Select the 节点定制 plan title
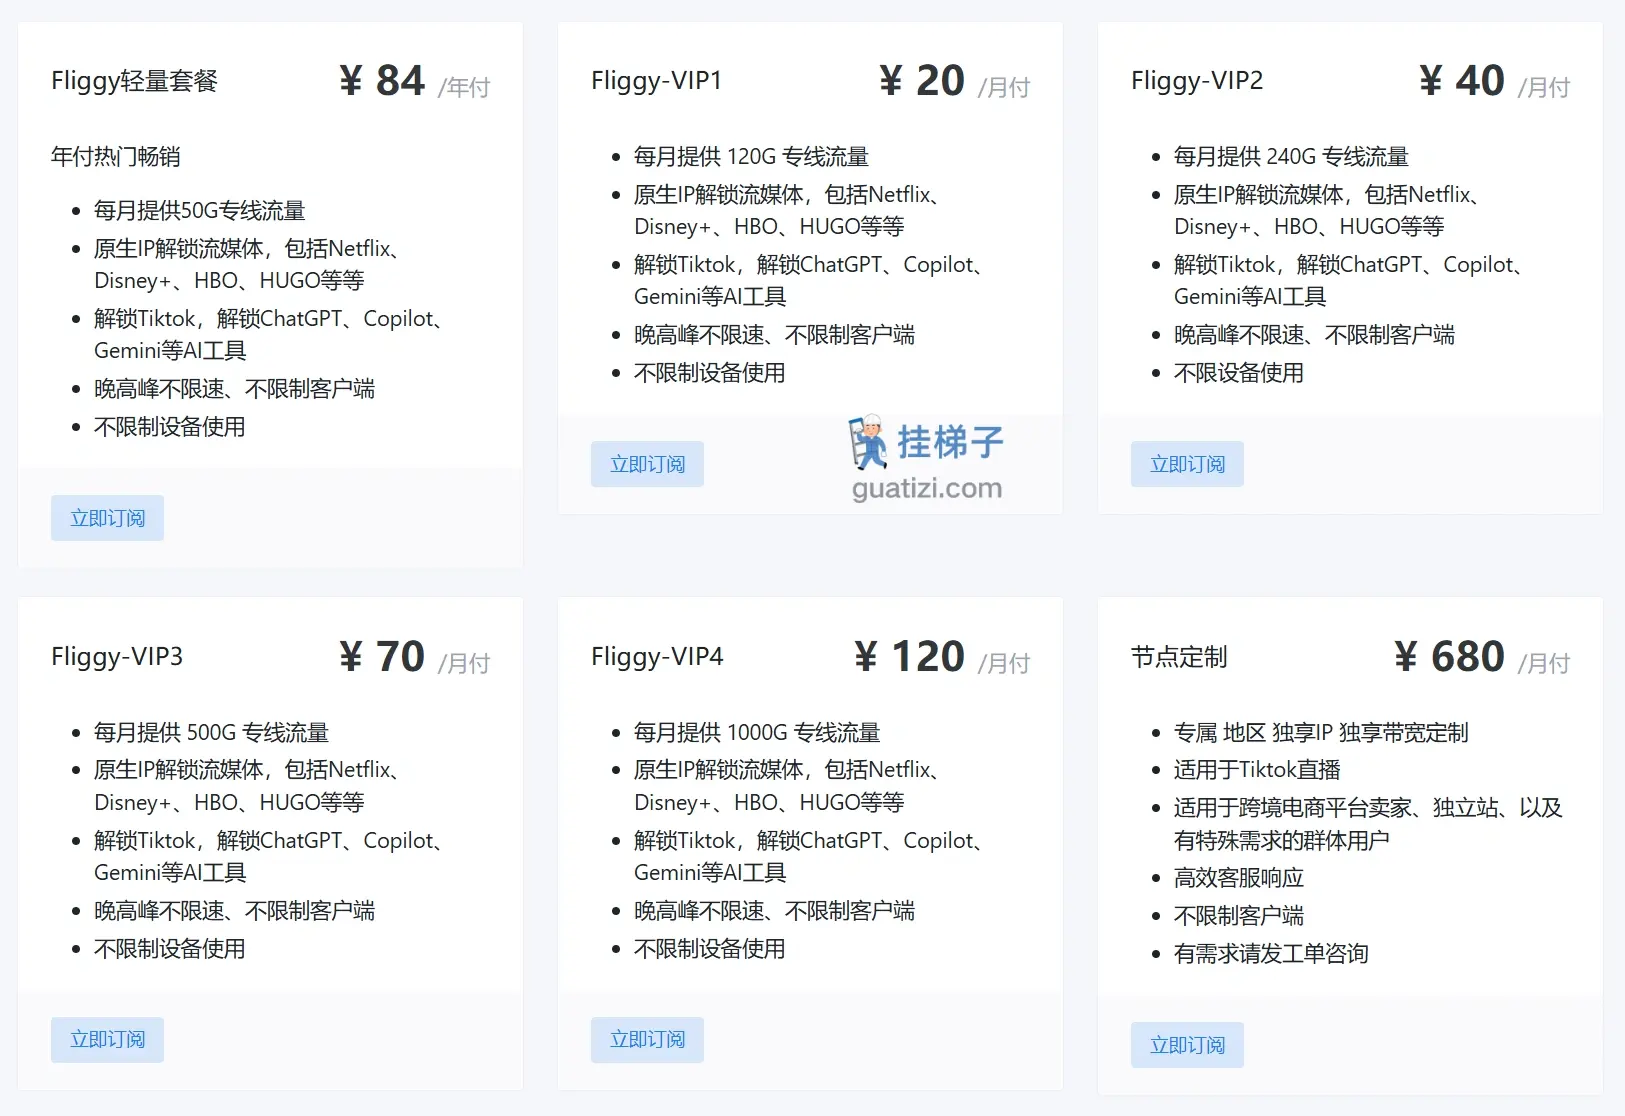Screen dimensions: 1625x1116 [1179, 657]
